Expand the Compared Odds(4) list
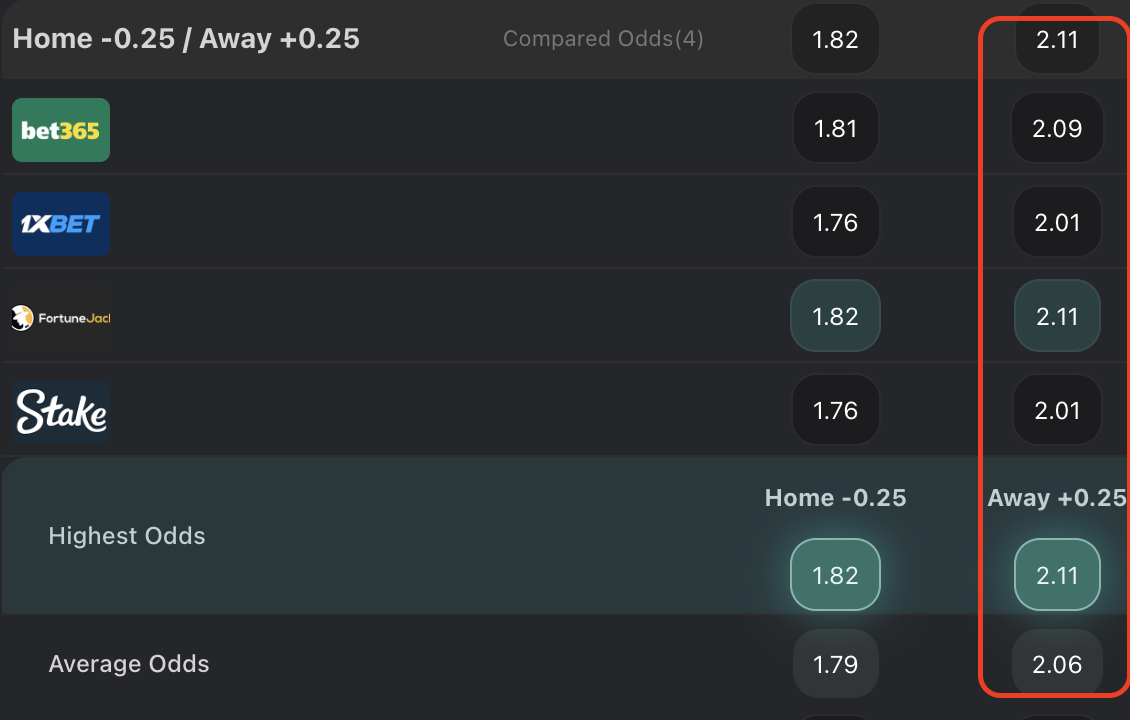This screenshot has width=1130, height=720. click(603, 38)
